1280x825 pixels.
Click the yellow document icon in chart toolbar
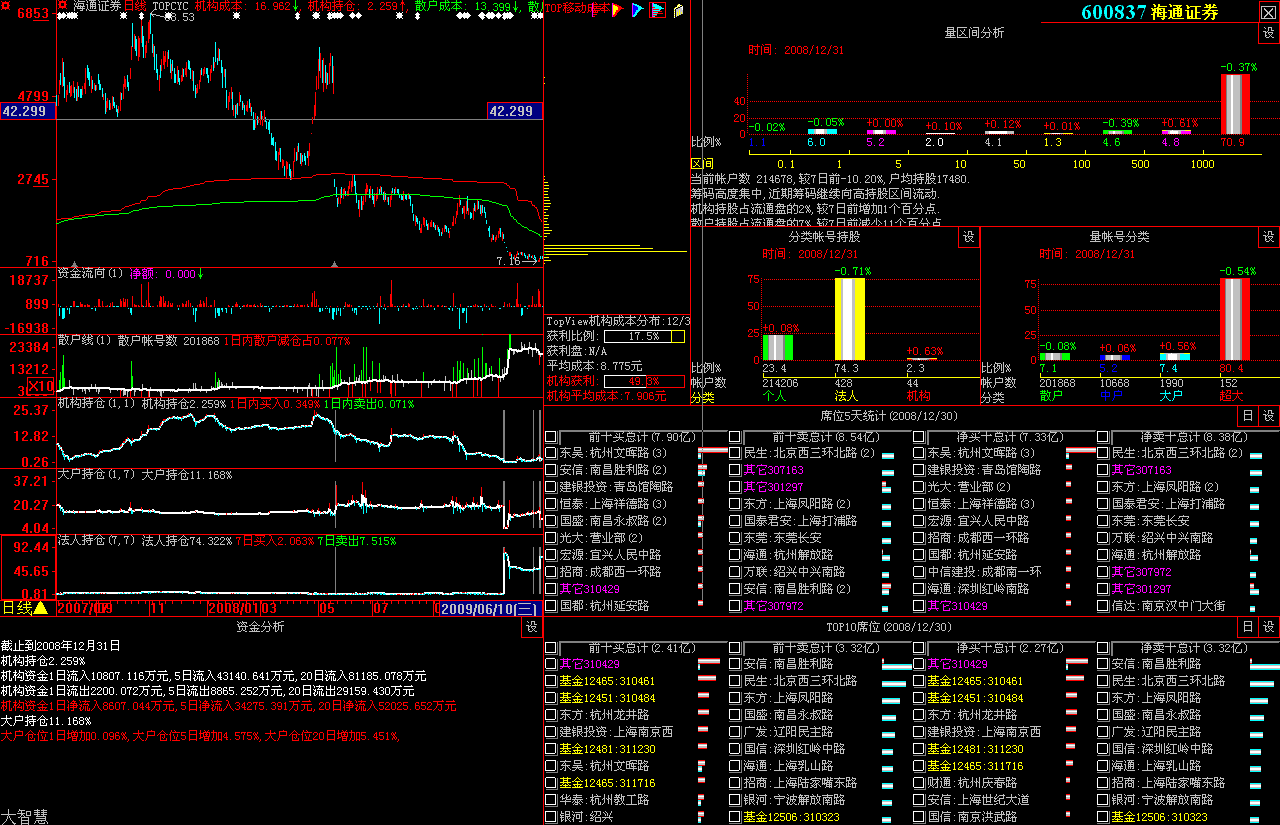click(679, 10)
